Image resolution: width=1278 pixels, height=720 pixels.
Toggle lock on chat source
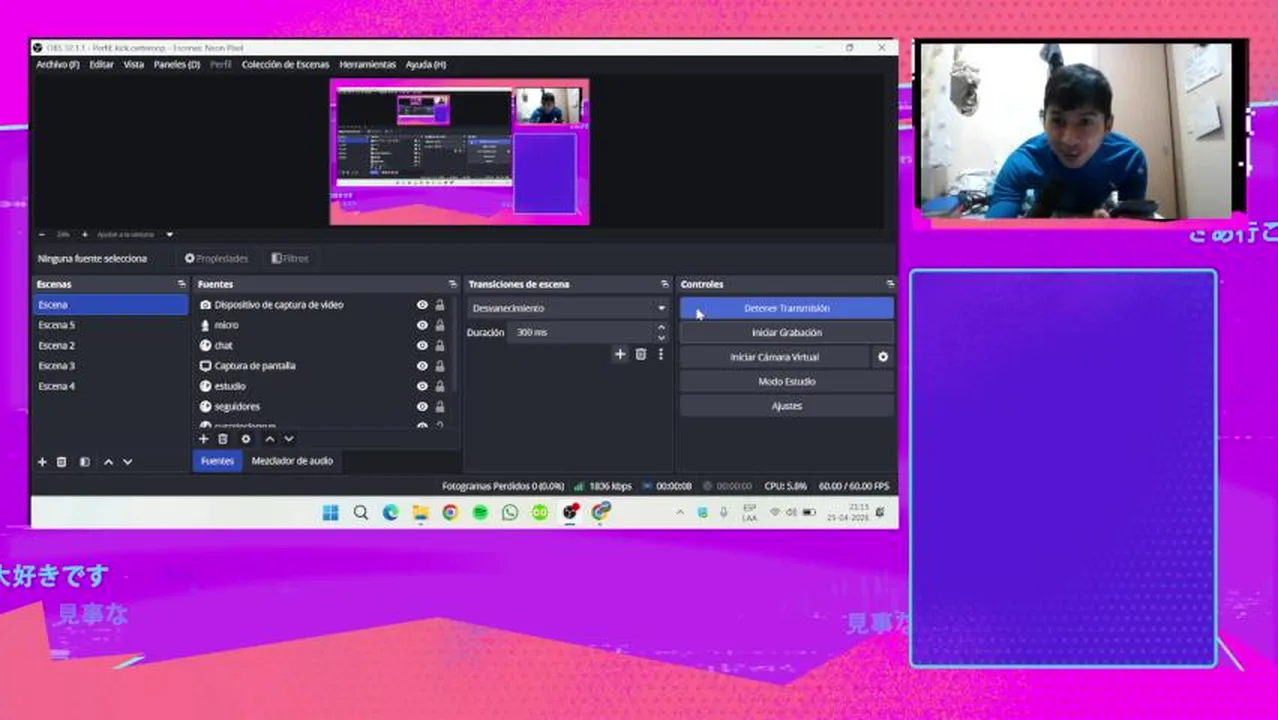coord(439,345)
